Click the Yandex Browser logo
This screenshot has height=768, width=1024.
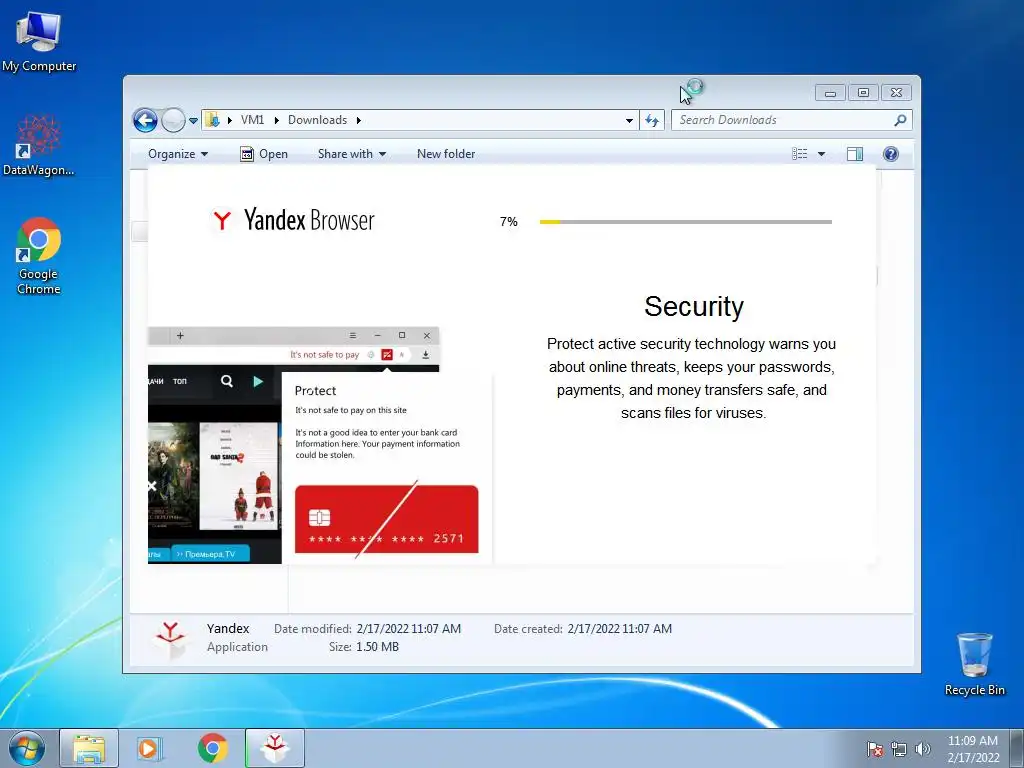(x=292, y=220)
